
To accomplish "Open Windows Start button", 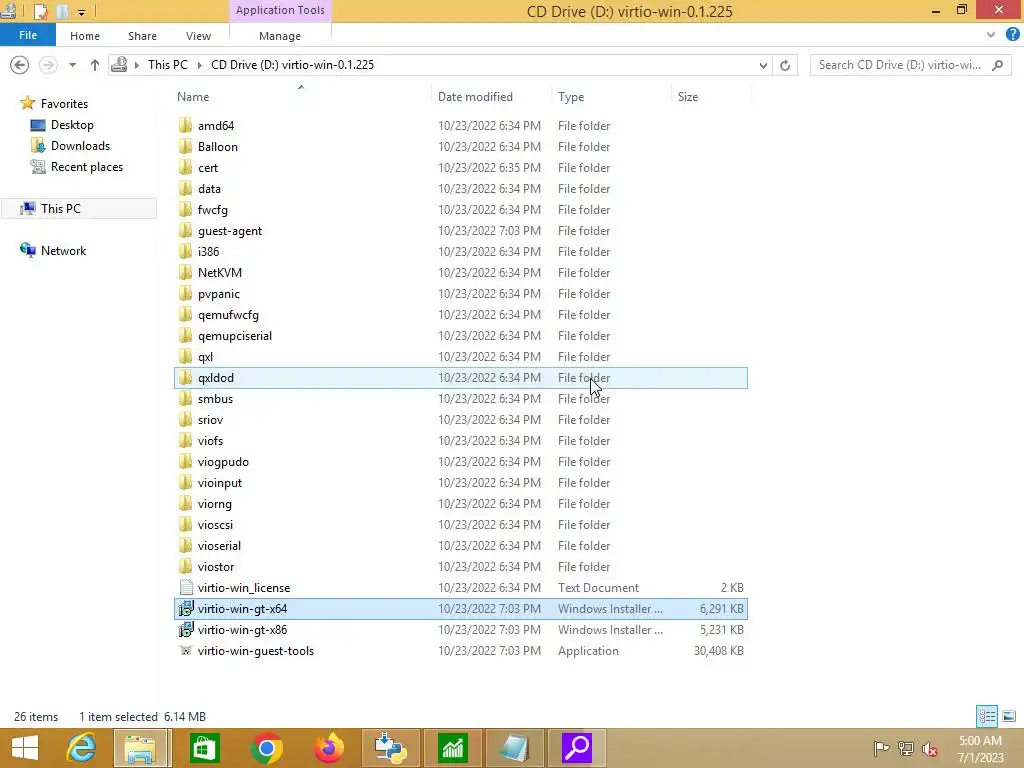I will point(25,748).
